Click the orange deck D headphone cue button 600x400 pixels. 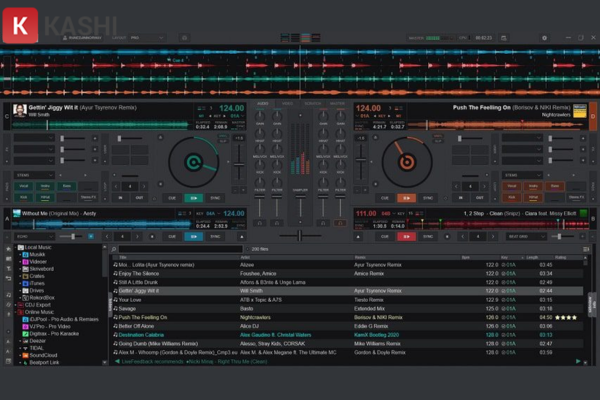pyautogui.click(x=340, y=223)
